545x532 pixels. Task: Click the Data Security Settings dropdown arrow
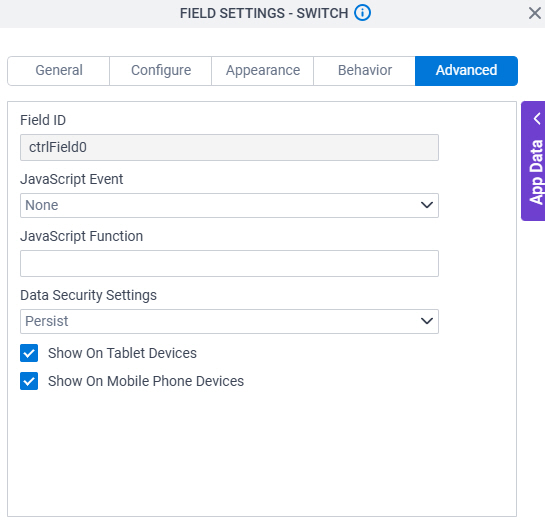(x=426, y=321)
